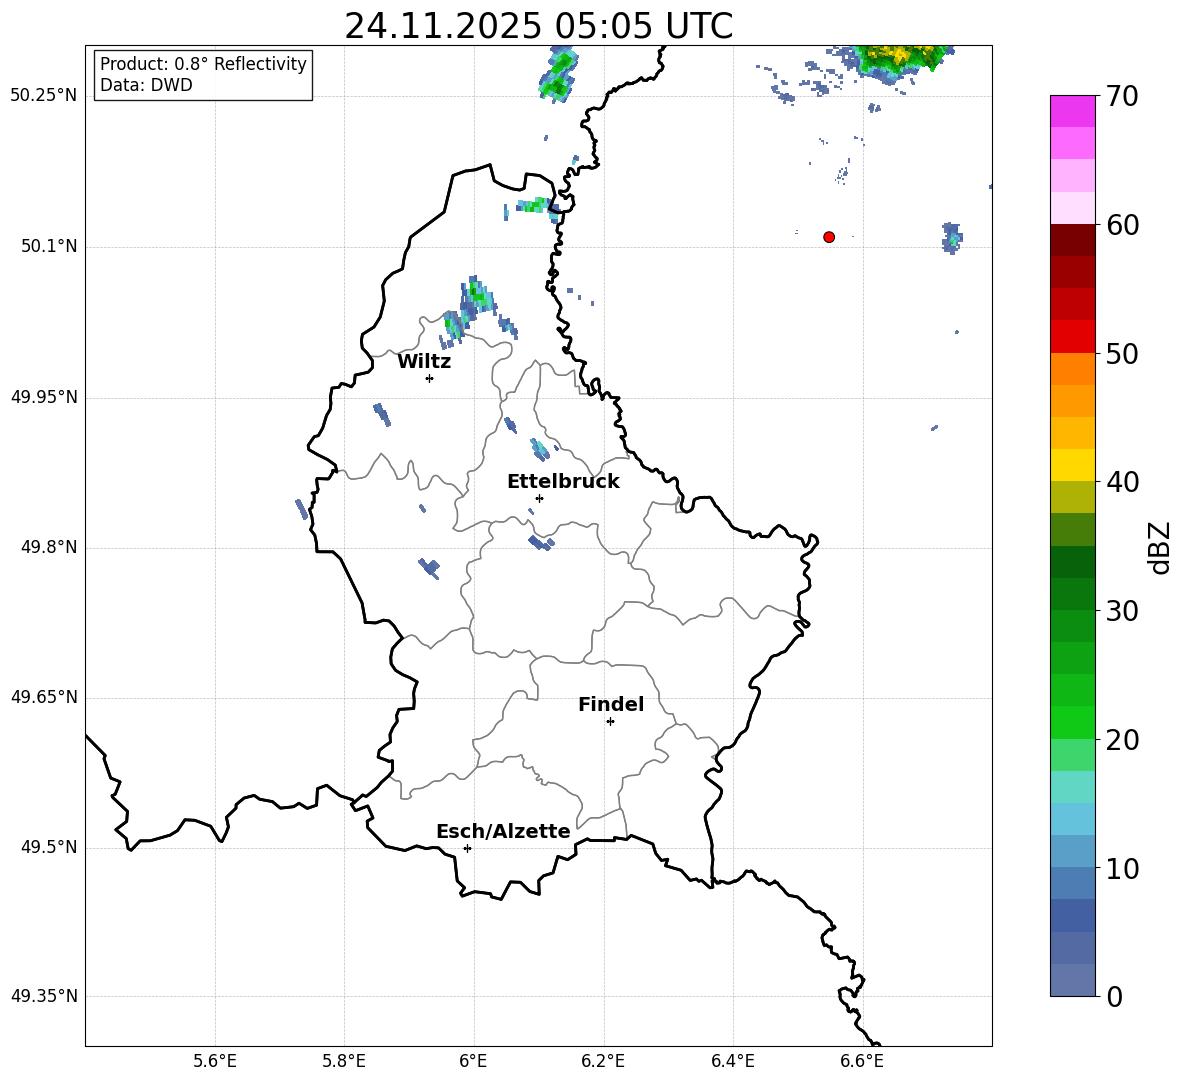Select the Esch/Alzette city label
This screenshot has width=1184, height=1081.
[503, 831]
